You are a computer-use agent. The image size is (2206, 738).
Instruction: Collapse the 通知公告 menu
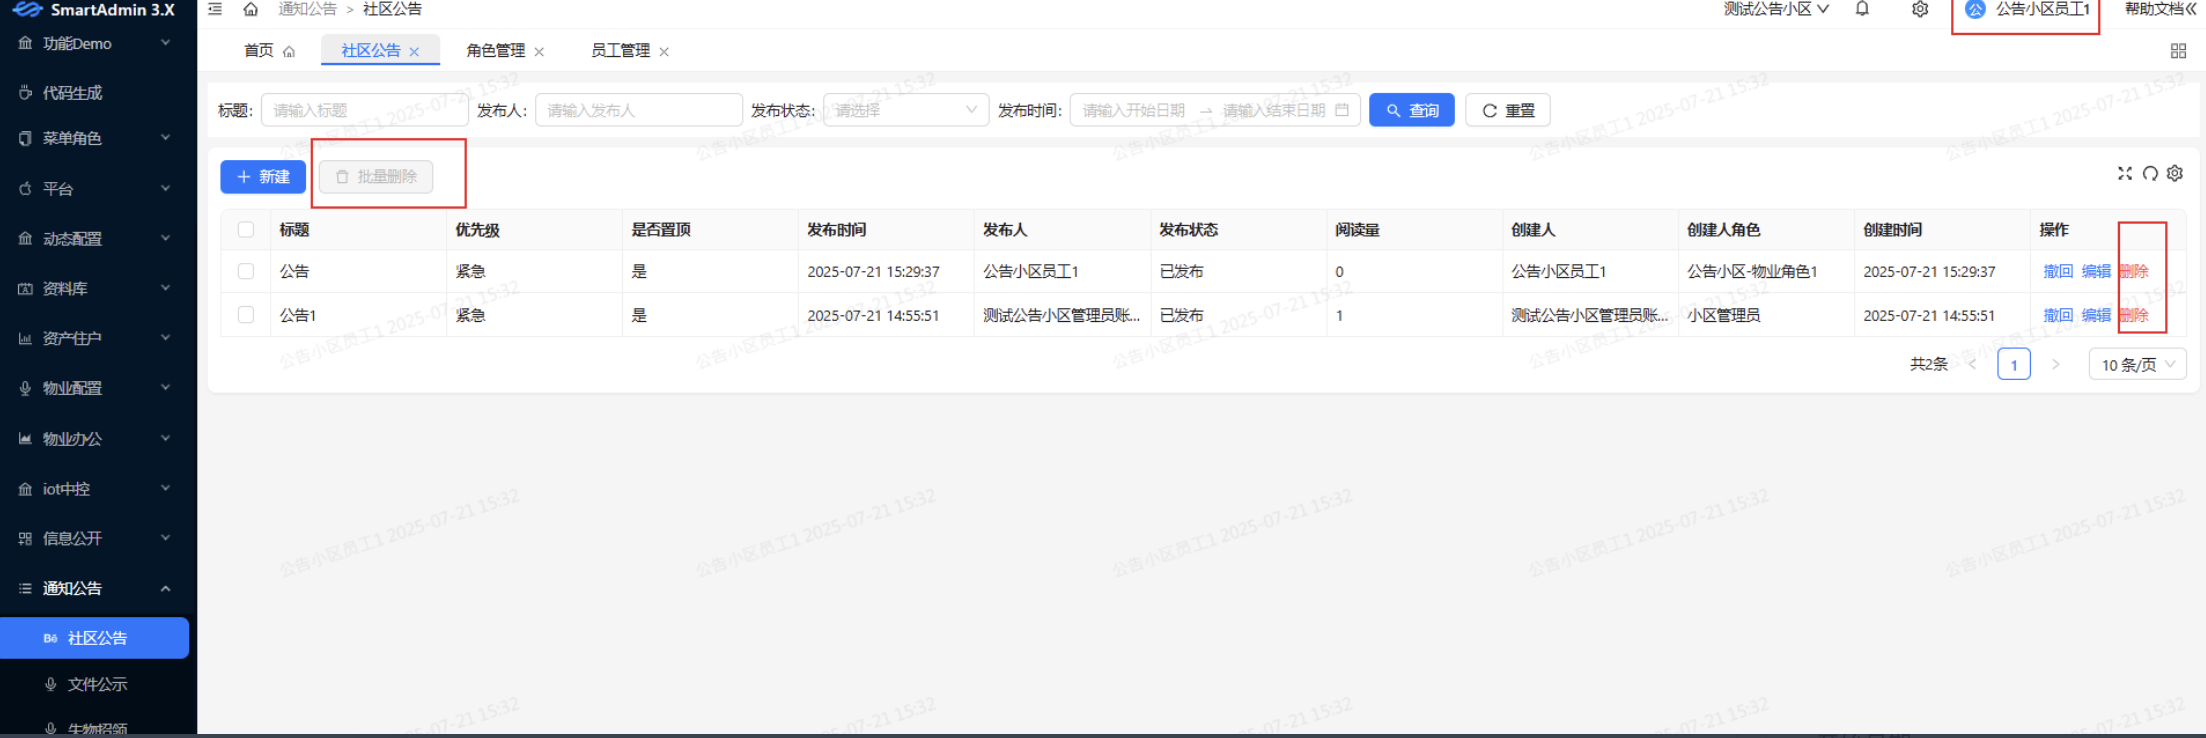tap(98, 588)
